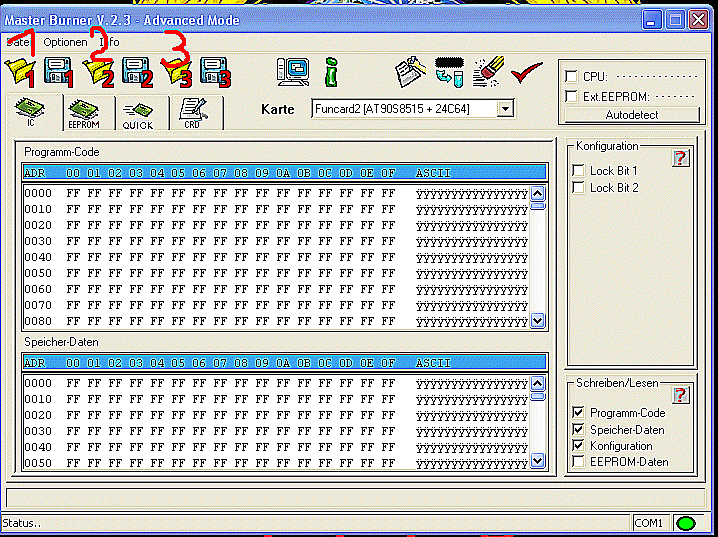Click the red checkmark verify icon

pyautogui.click(x=526, y=70)
